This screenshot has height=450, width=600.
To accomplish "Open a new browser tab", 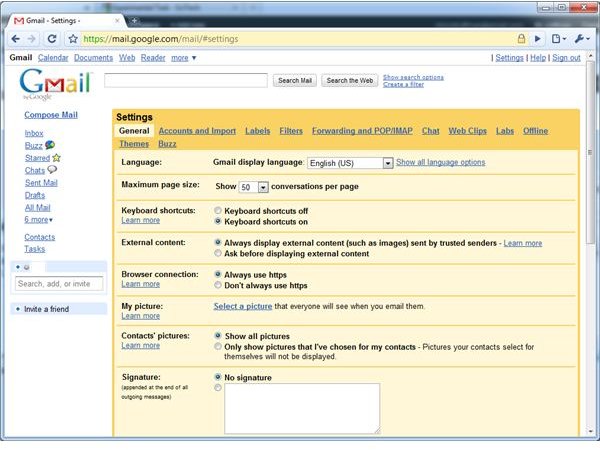I will pyautogui.click(x=134, y=21).
